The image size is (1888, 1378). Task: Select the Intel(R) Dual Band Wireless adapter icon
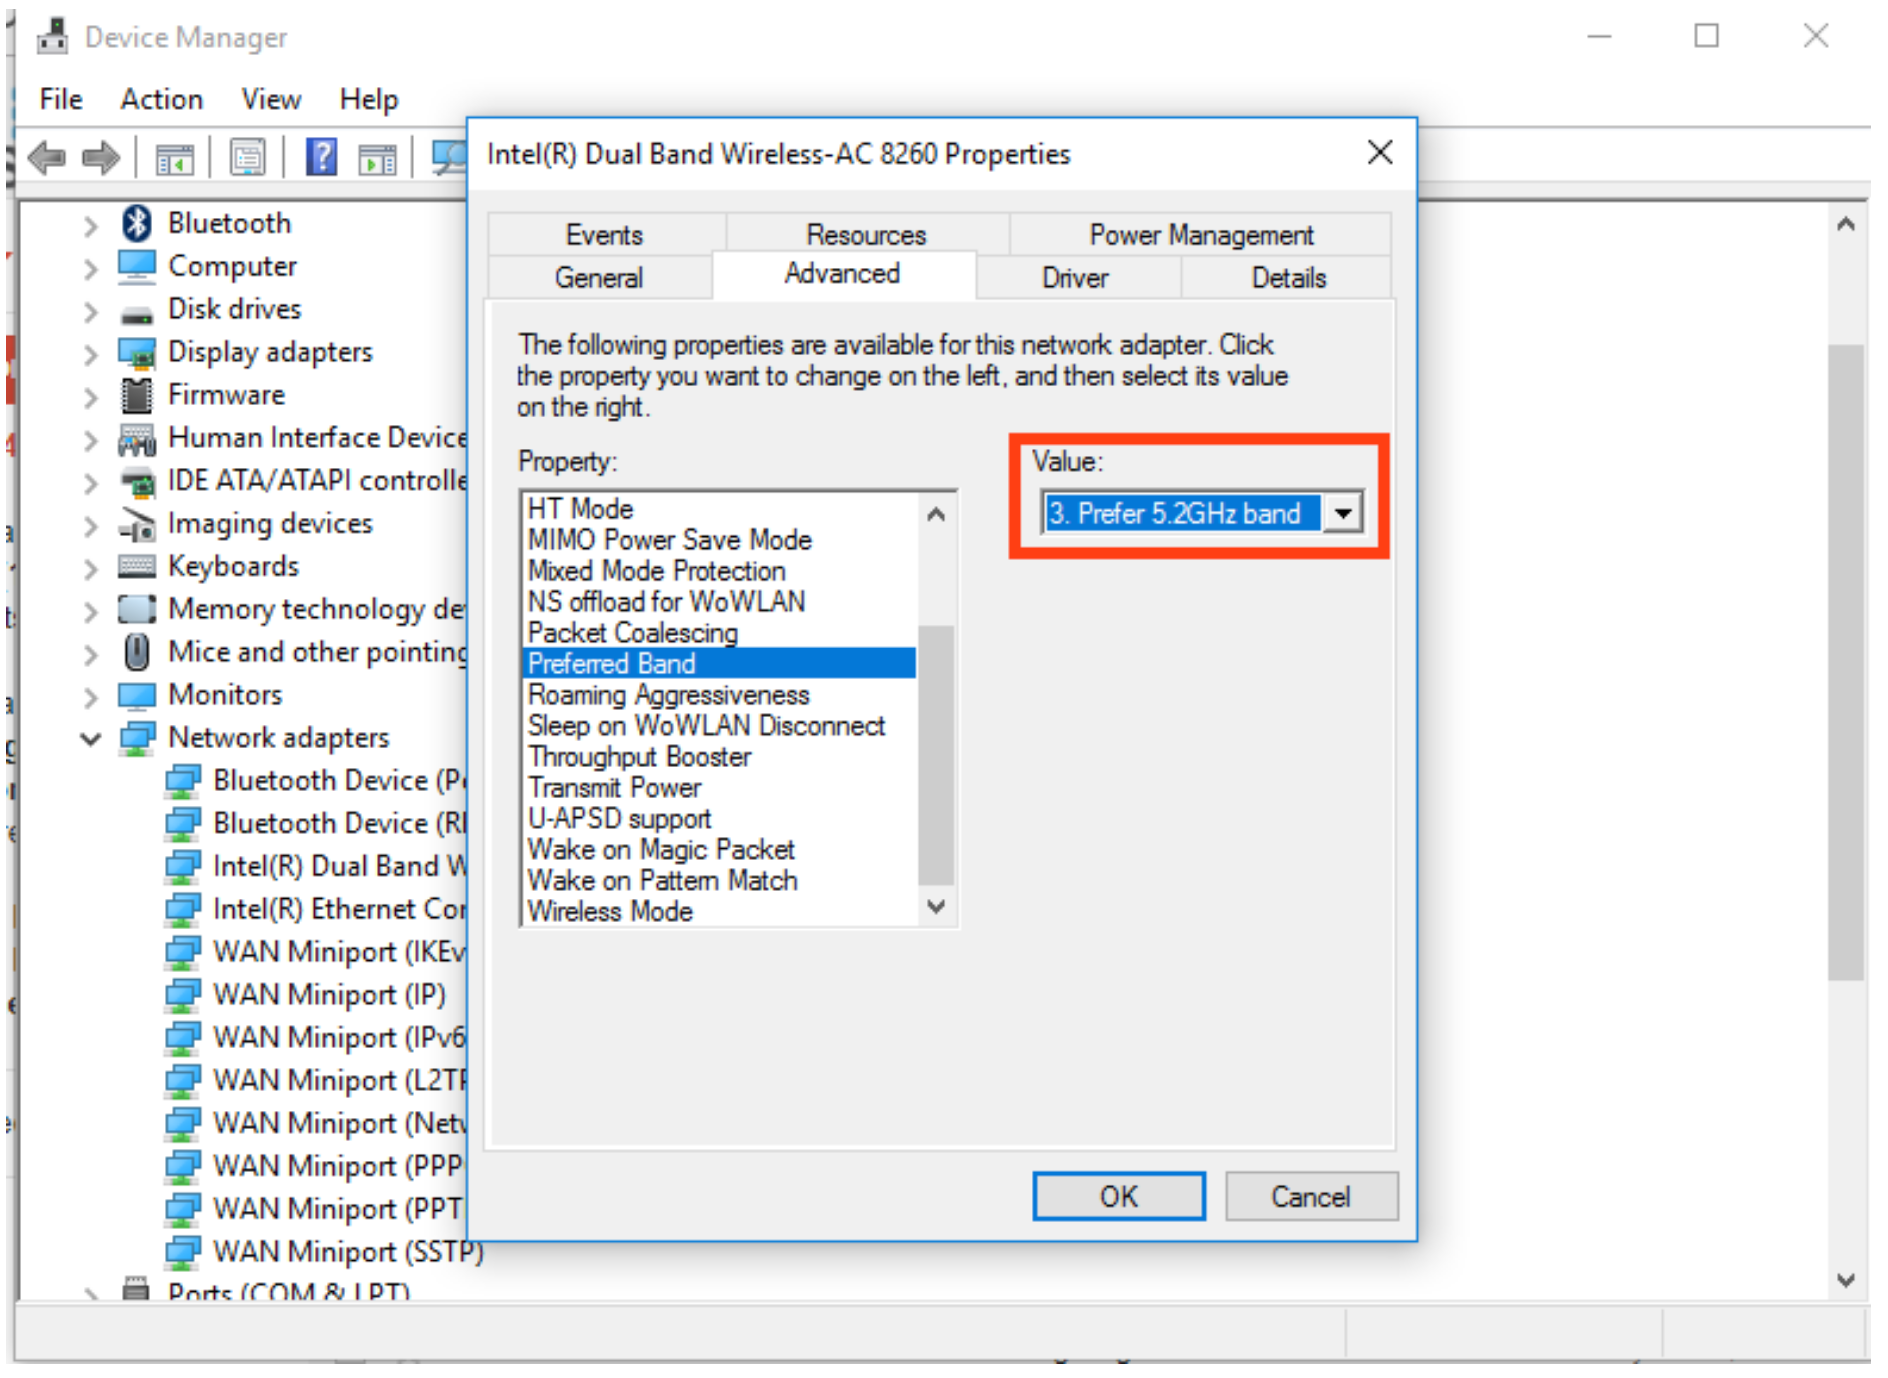click(182, 866)
